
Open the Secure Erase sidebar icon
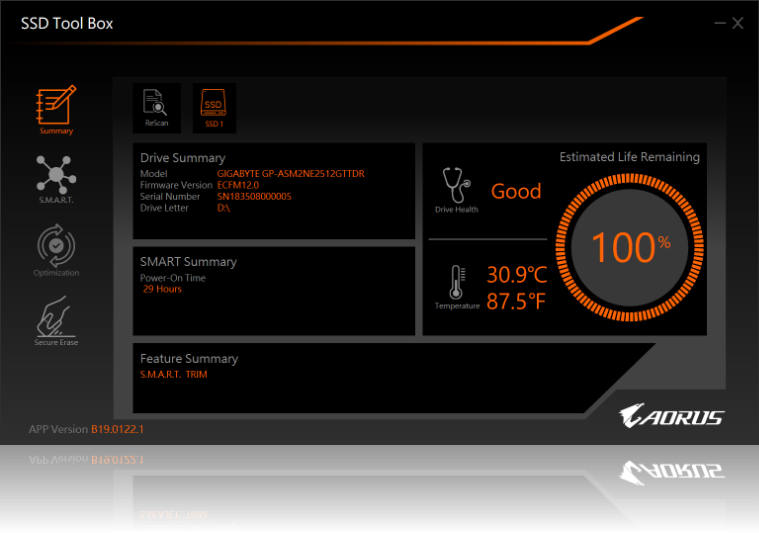click(56, 319)
